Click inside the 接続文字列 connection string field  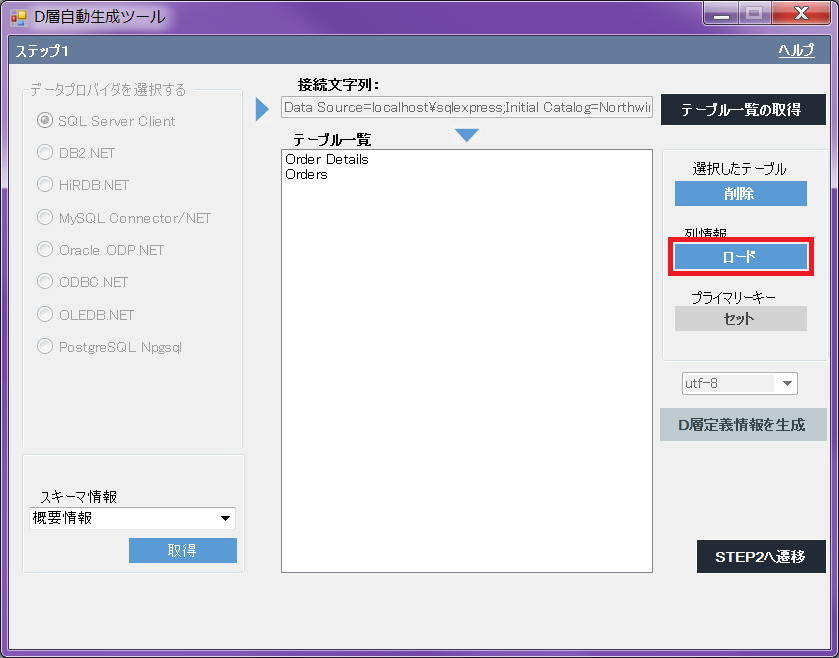[466, 108]
